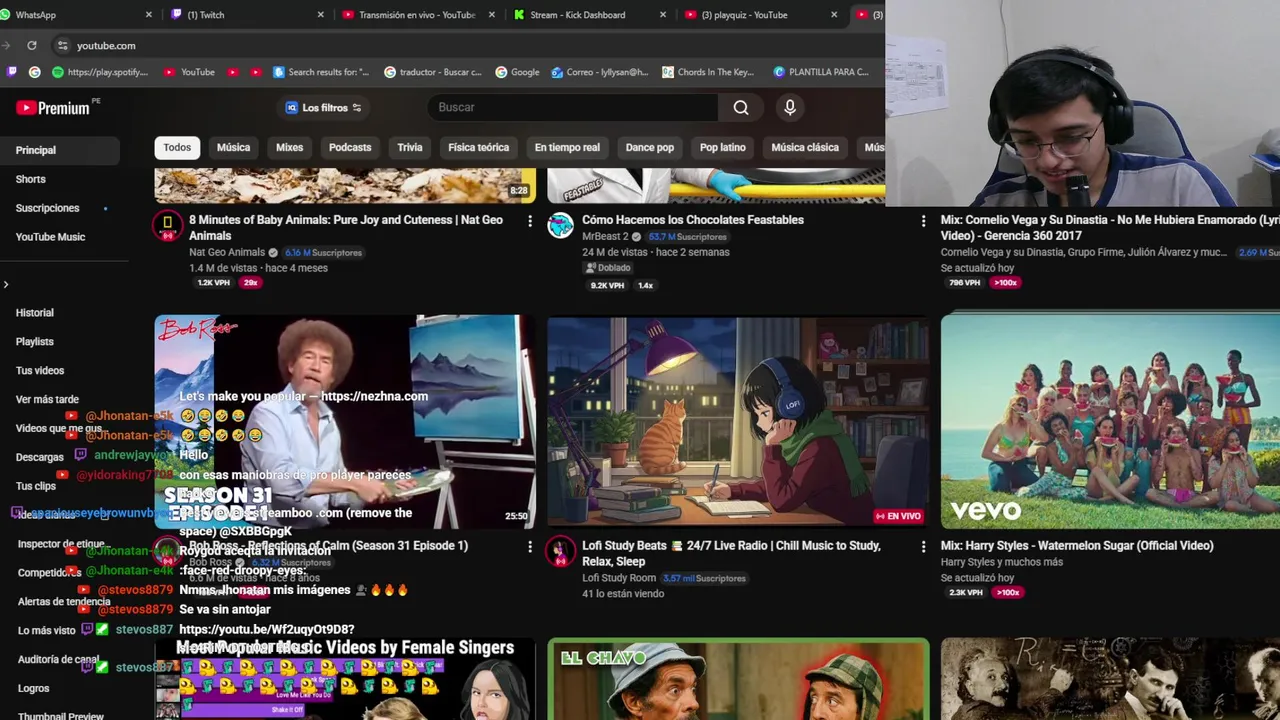Open site info icon beside youtube.com
Screen dimensions: 1280x720
62,45
